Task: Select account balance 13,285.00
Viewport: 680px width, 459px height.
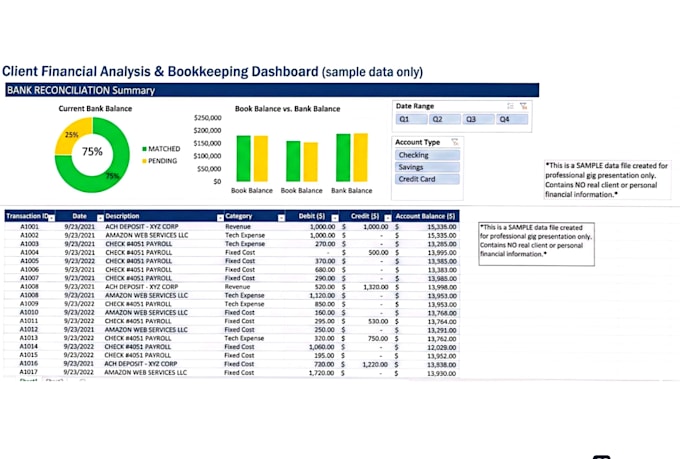Action: pos(442,244)
